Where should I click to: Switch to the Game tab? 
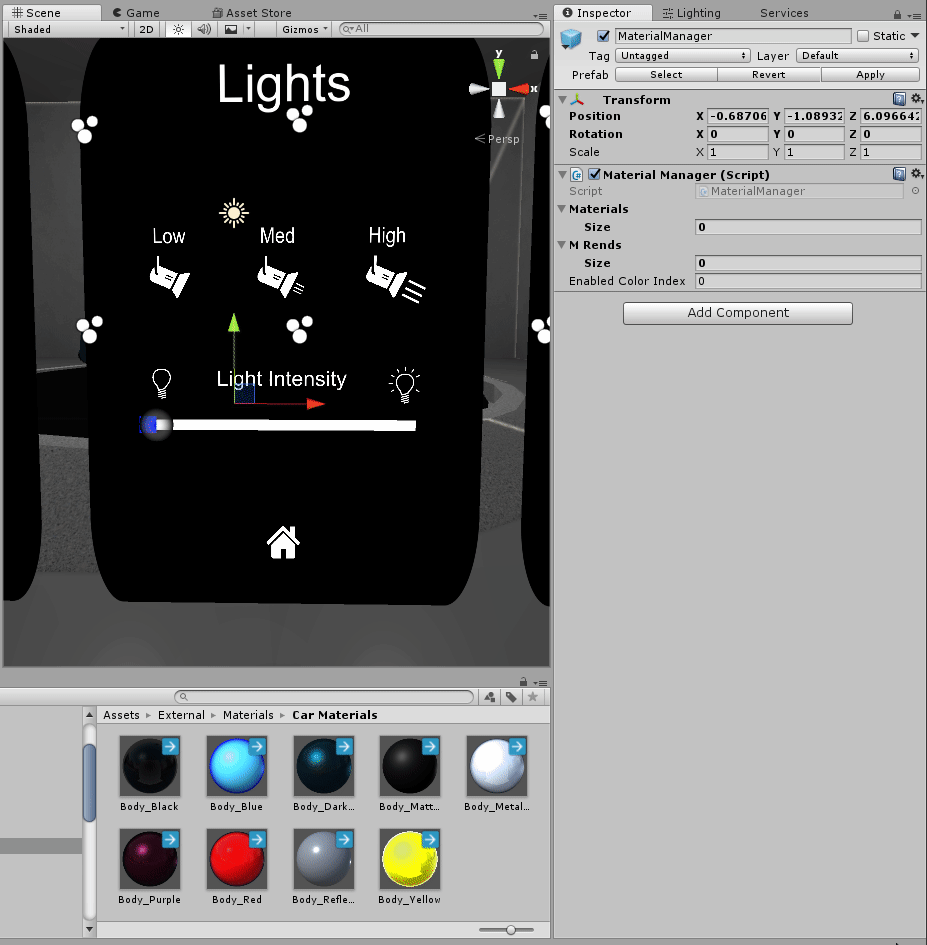[x=136, y=13]
